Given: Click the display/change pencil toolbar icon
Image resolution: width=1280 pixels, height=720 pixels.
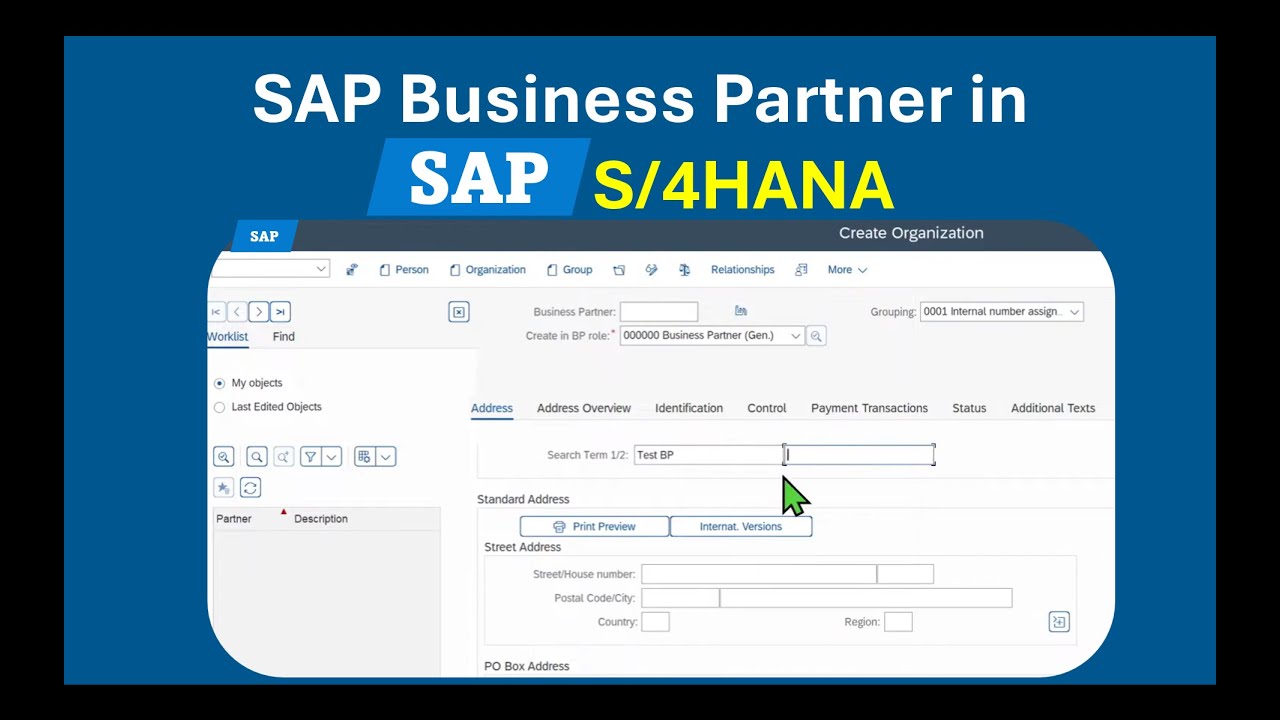Looking at the screenshot, I should coord(651,270).
